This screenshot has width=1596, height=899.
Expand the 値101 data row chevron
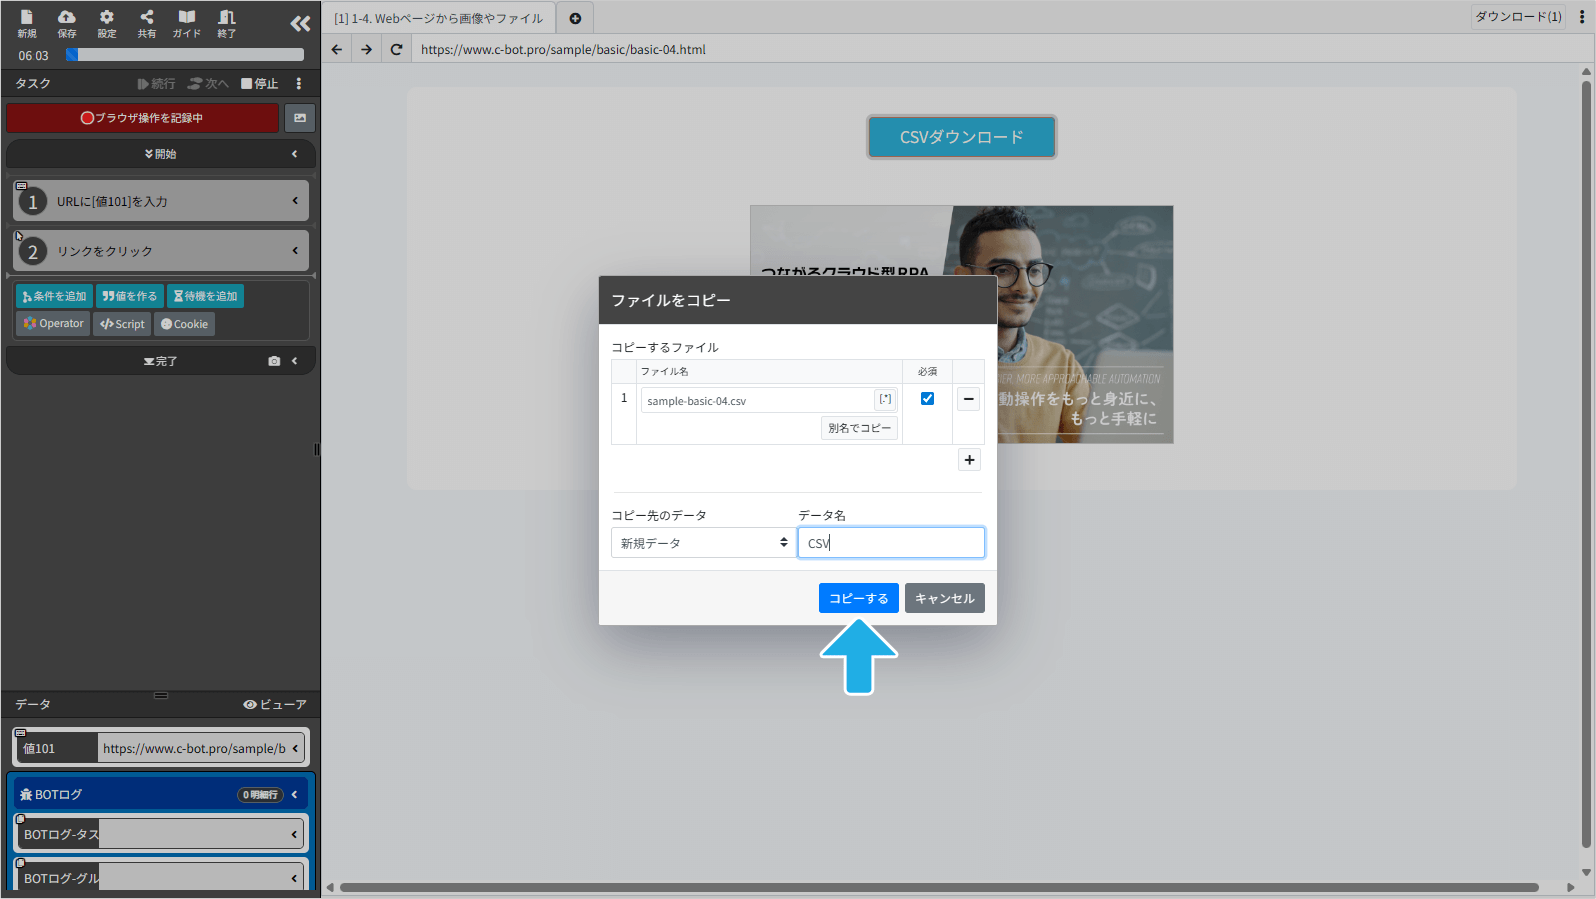pyautogui.click(x=295, y=748)
